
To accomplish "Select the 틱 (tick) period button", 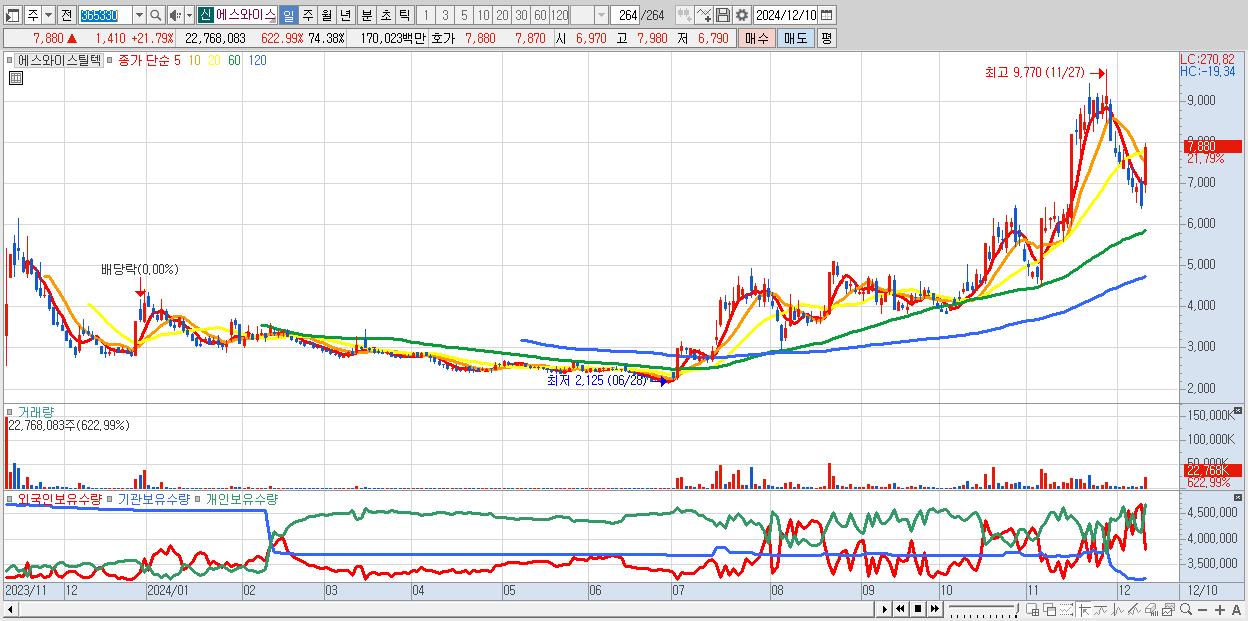I will click(x=404, y=15).
